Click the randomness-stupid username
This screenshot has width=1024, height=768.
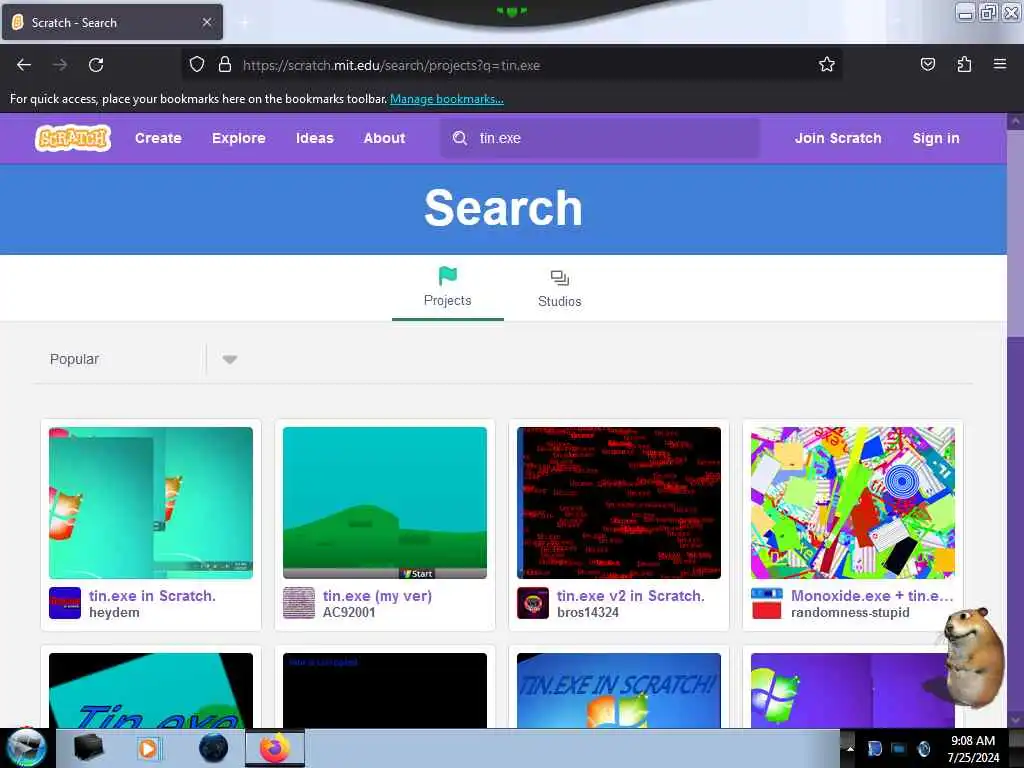click(850, 613)
